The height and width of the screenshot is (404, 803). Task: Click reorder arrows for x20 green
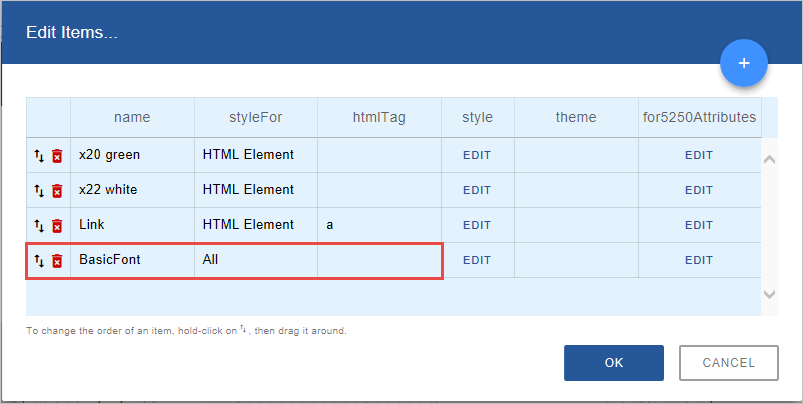(x=39, y=155)
